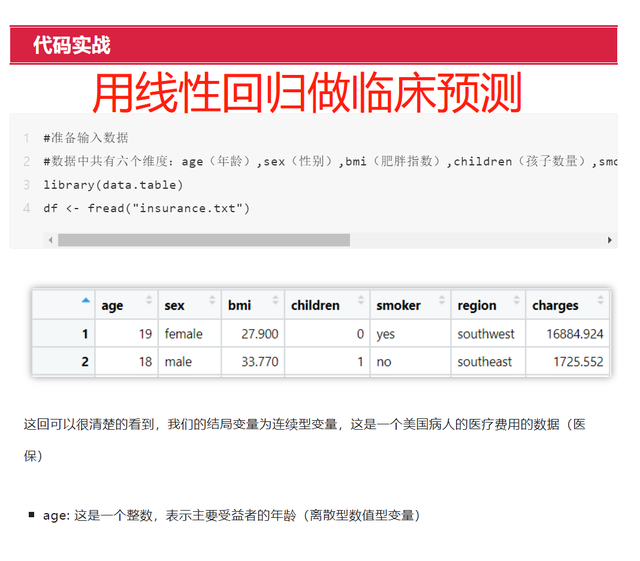Click the code block horizontal scrollbar thumb
The image size is (640, 561).
click(x=204, y=240)
